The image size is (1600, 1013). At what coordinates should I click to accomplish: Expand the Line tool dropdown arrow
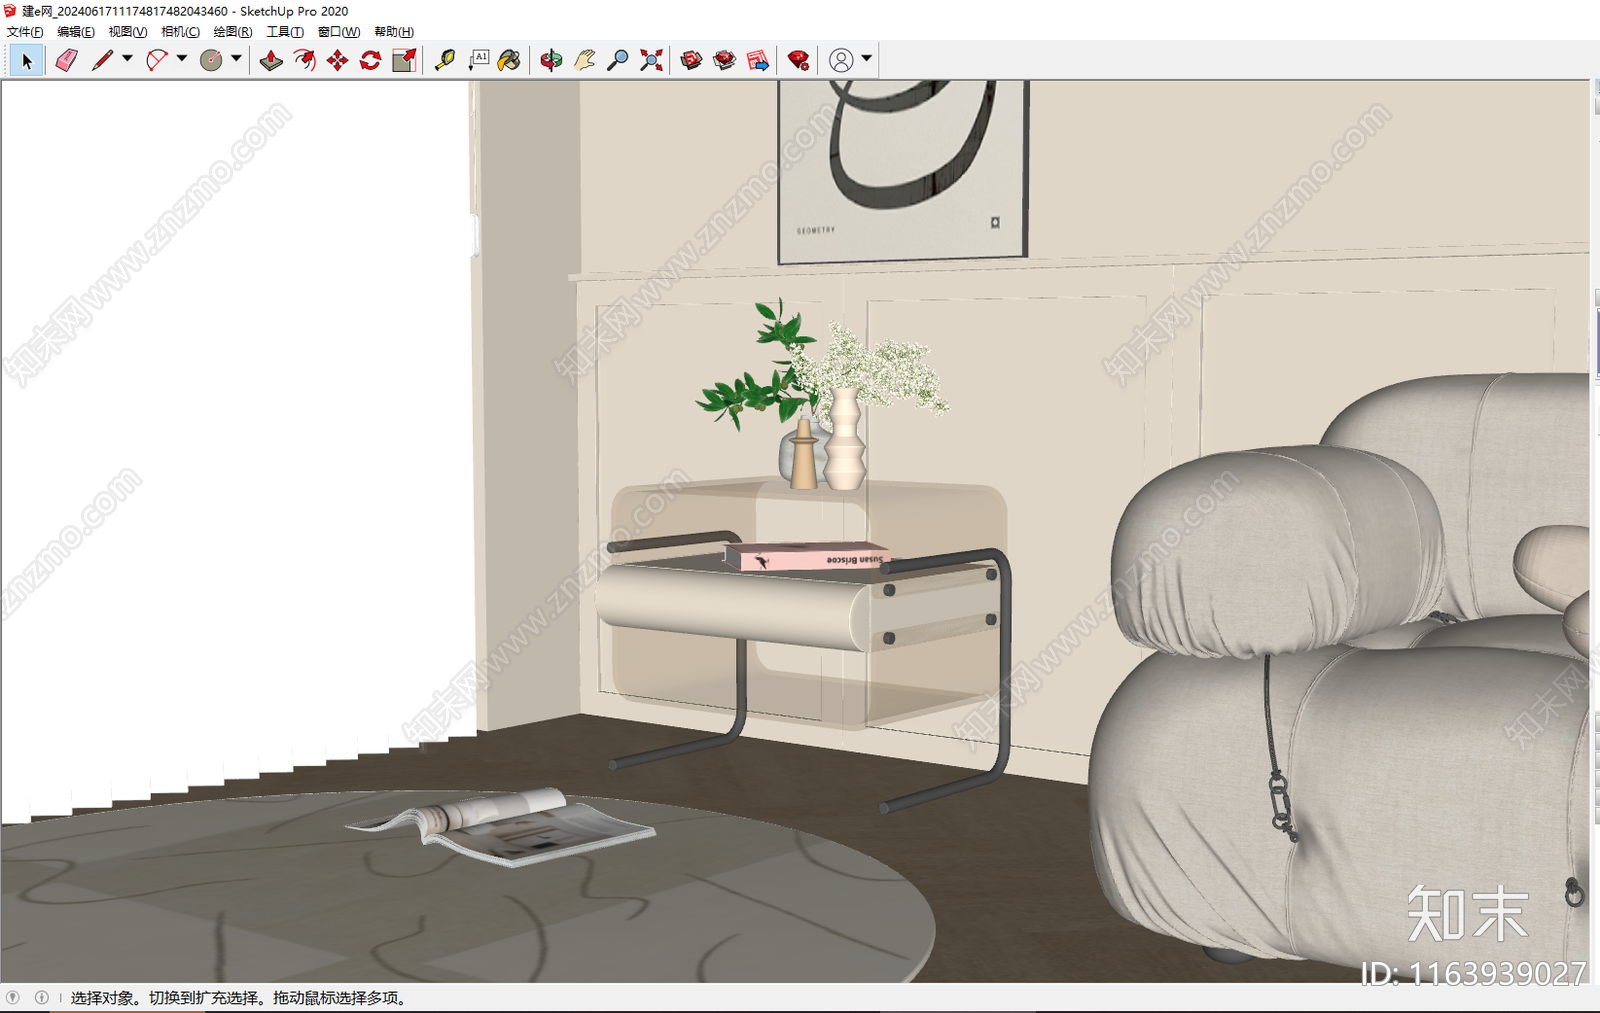pos(127,59)
